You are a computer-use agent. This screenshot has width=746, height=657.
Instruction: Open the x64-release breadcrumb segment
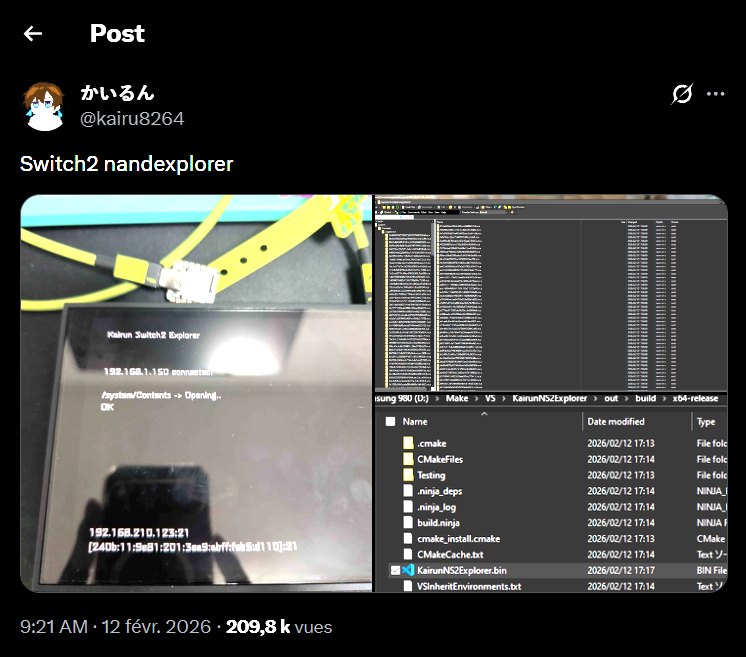coord(695,398)
